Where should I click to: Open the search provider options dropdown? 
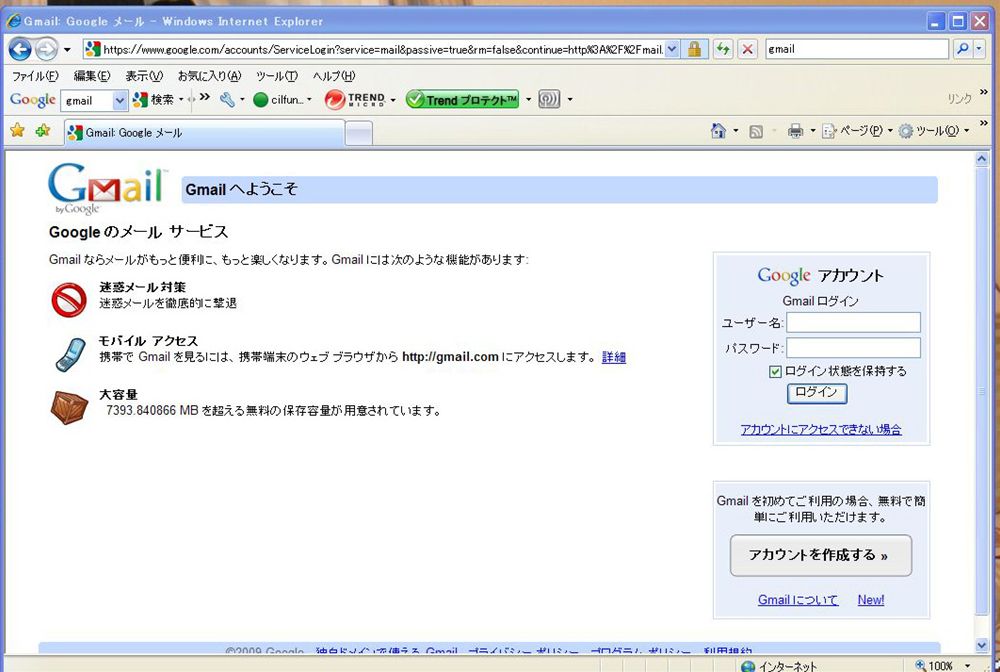(979, 49)
